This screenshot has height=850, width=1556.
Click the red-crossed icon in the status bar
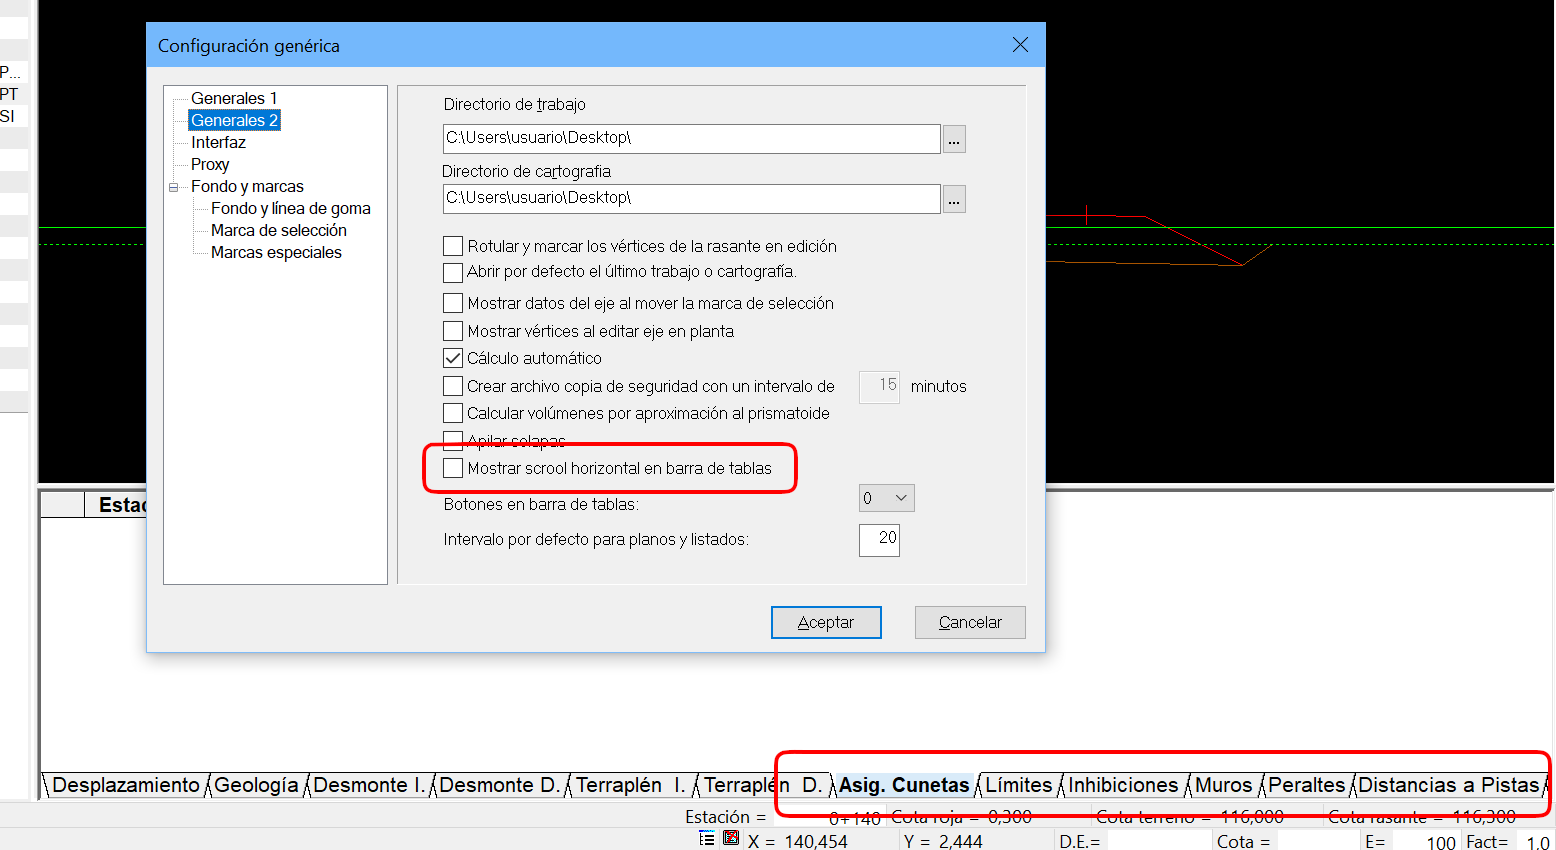tap(731, 839)
